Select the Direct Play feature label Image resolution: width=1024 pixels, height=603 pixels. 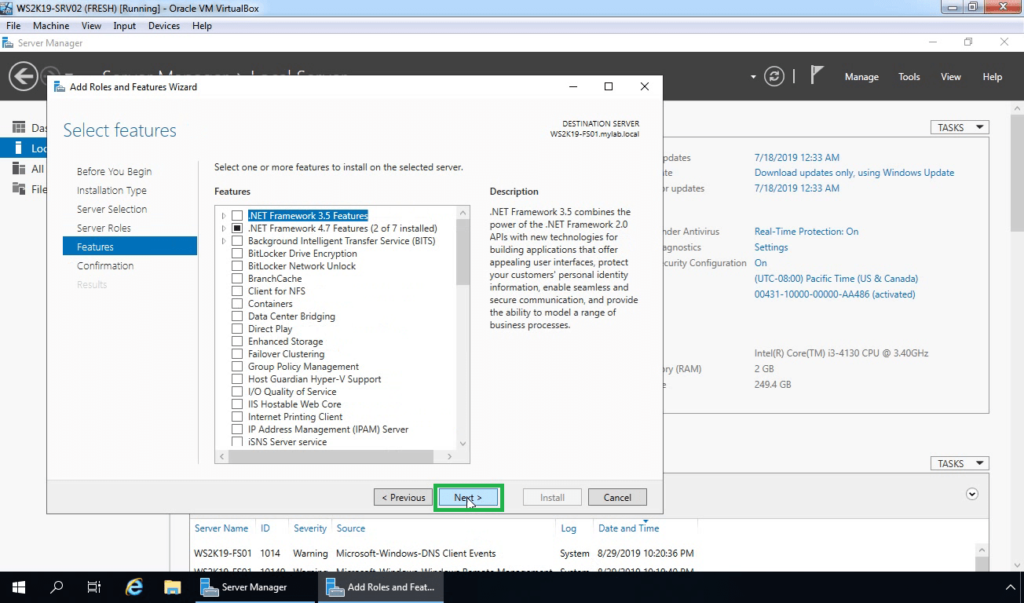[270, 329]
